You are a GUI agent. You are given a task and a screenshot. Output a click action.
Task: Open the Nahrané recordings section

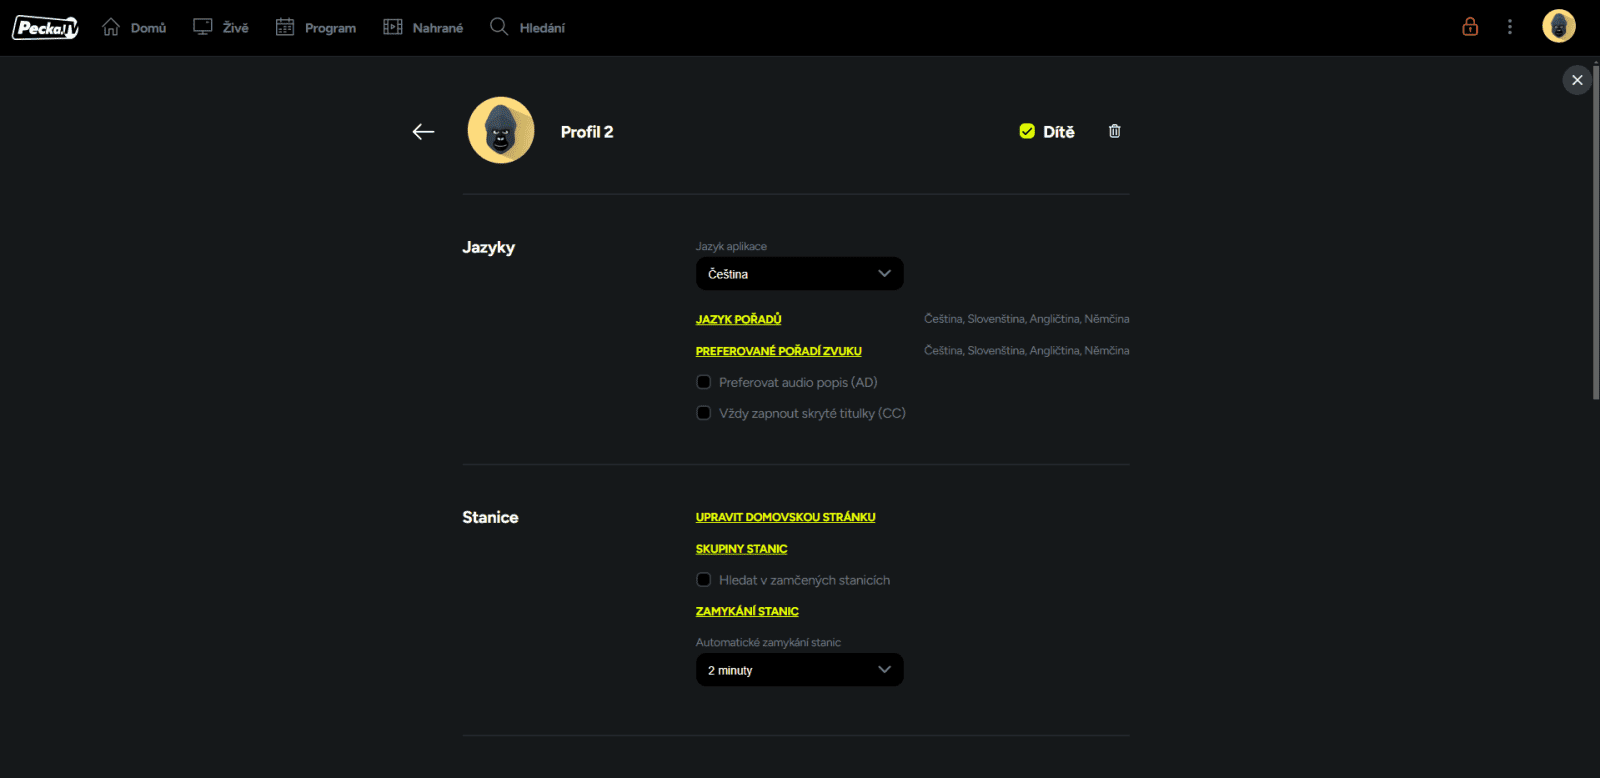[x=423, y=28]
